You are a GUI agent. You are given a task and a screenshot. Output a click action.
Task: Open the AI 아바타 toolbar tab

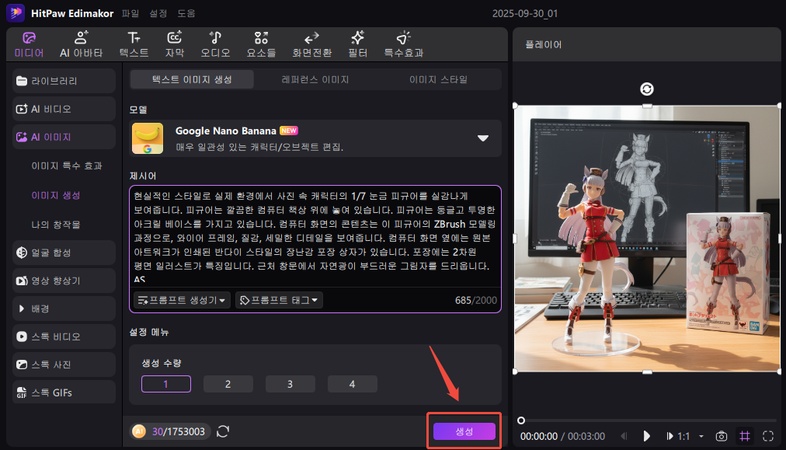coord(80,43)
